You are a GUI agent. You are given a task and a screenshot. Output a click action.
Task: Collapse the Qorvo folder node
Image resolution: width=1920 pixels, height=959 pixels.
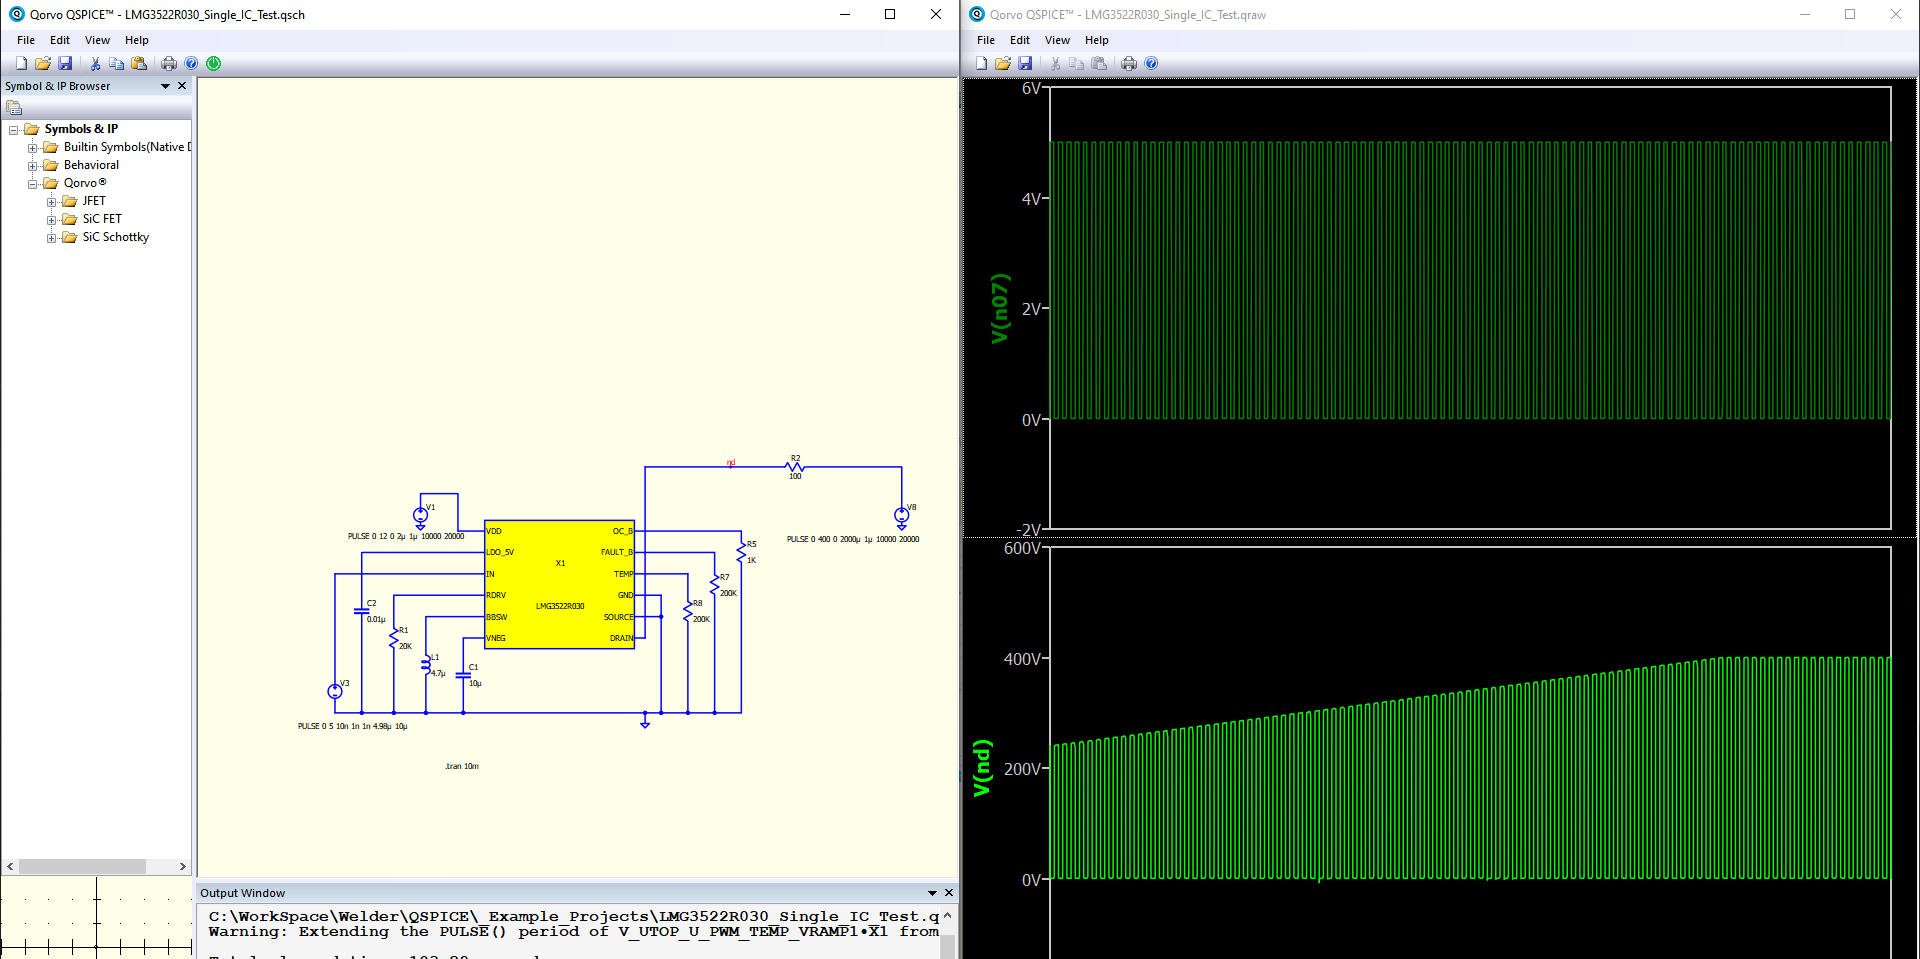click(x=33, y=184)
